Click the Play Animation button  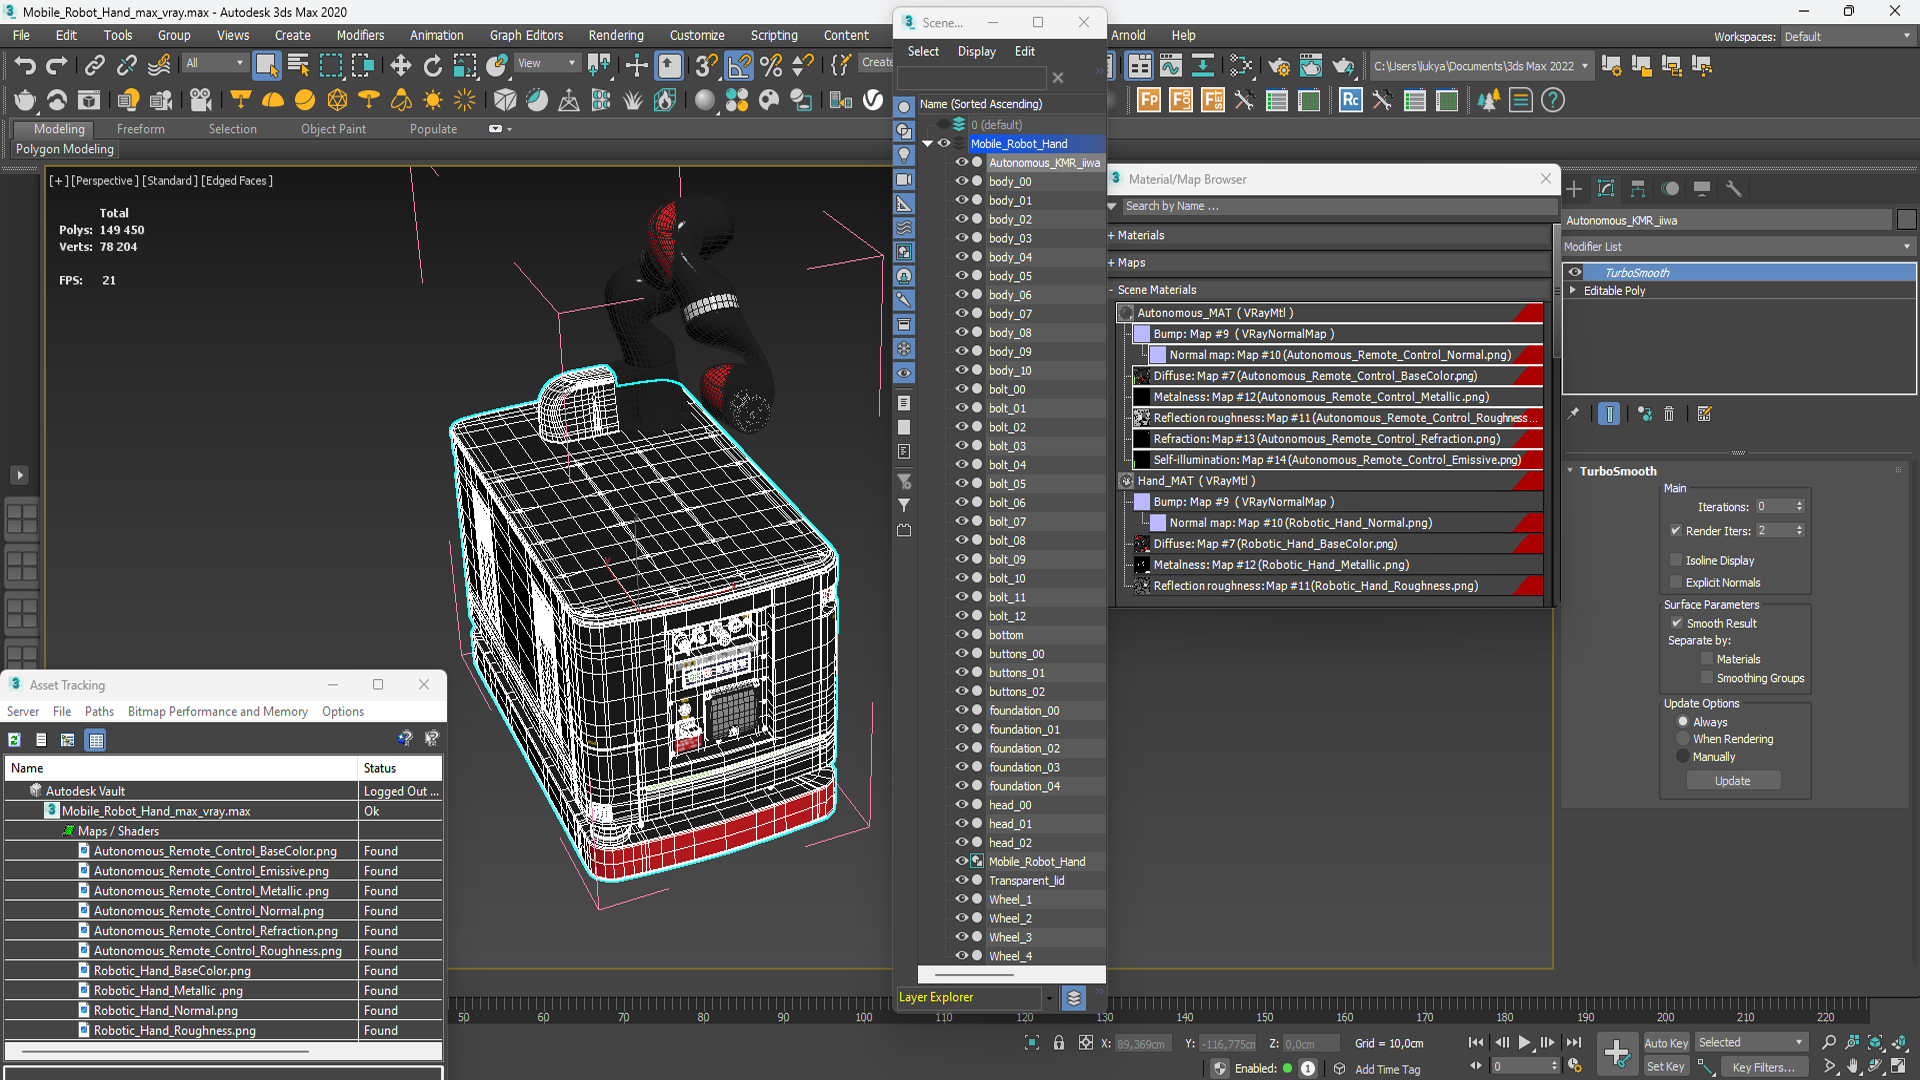coord(1525,1043)
